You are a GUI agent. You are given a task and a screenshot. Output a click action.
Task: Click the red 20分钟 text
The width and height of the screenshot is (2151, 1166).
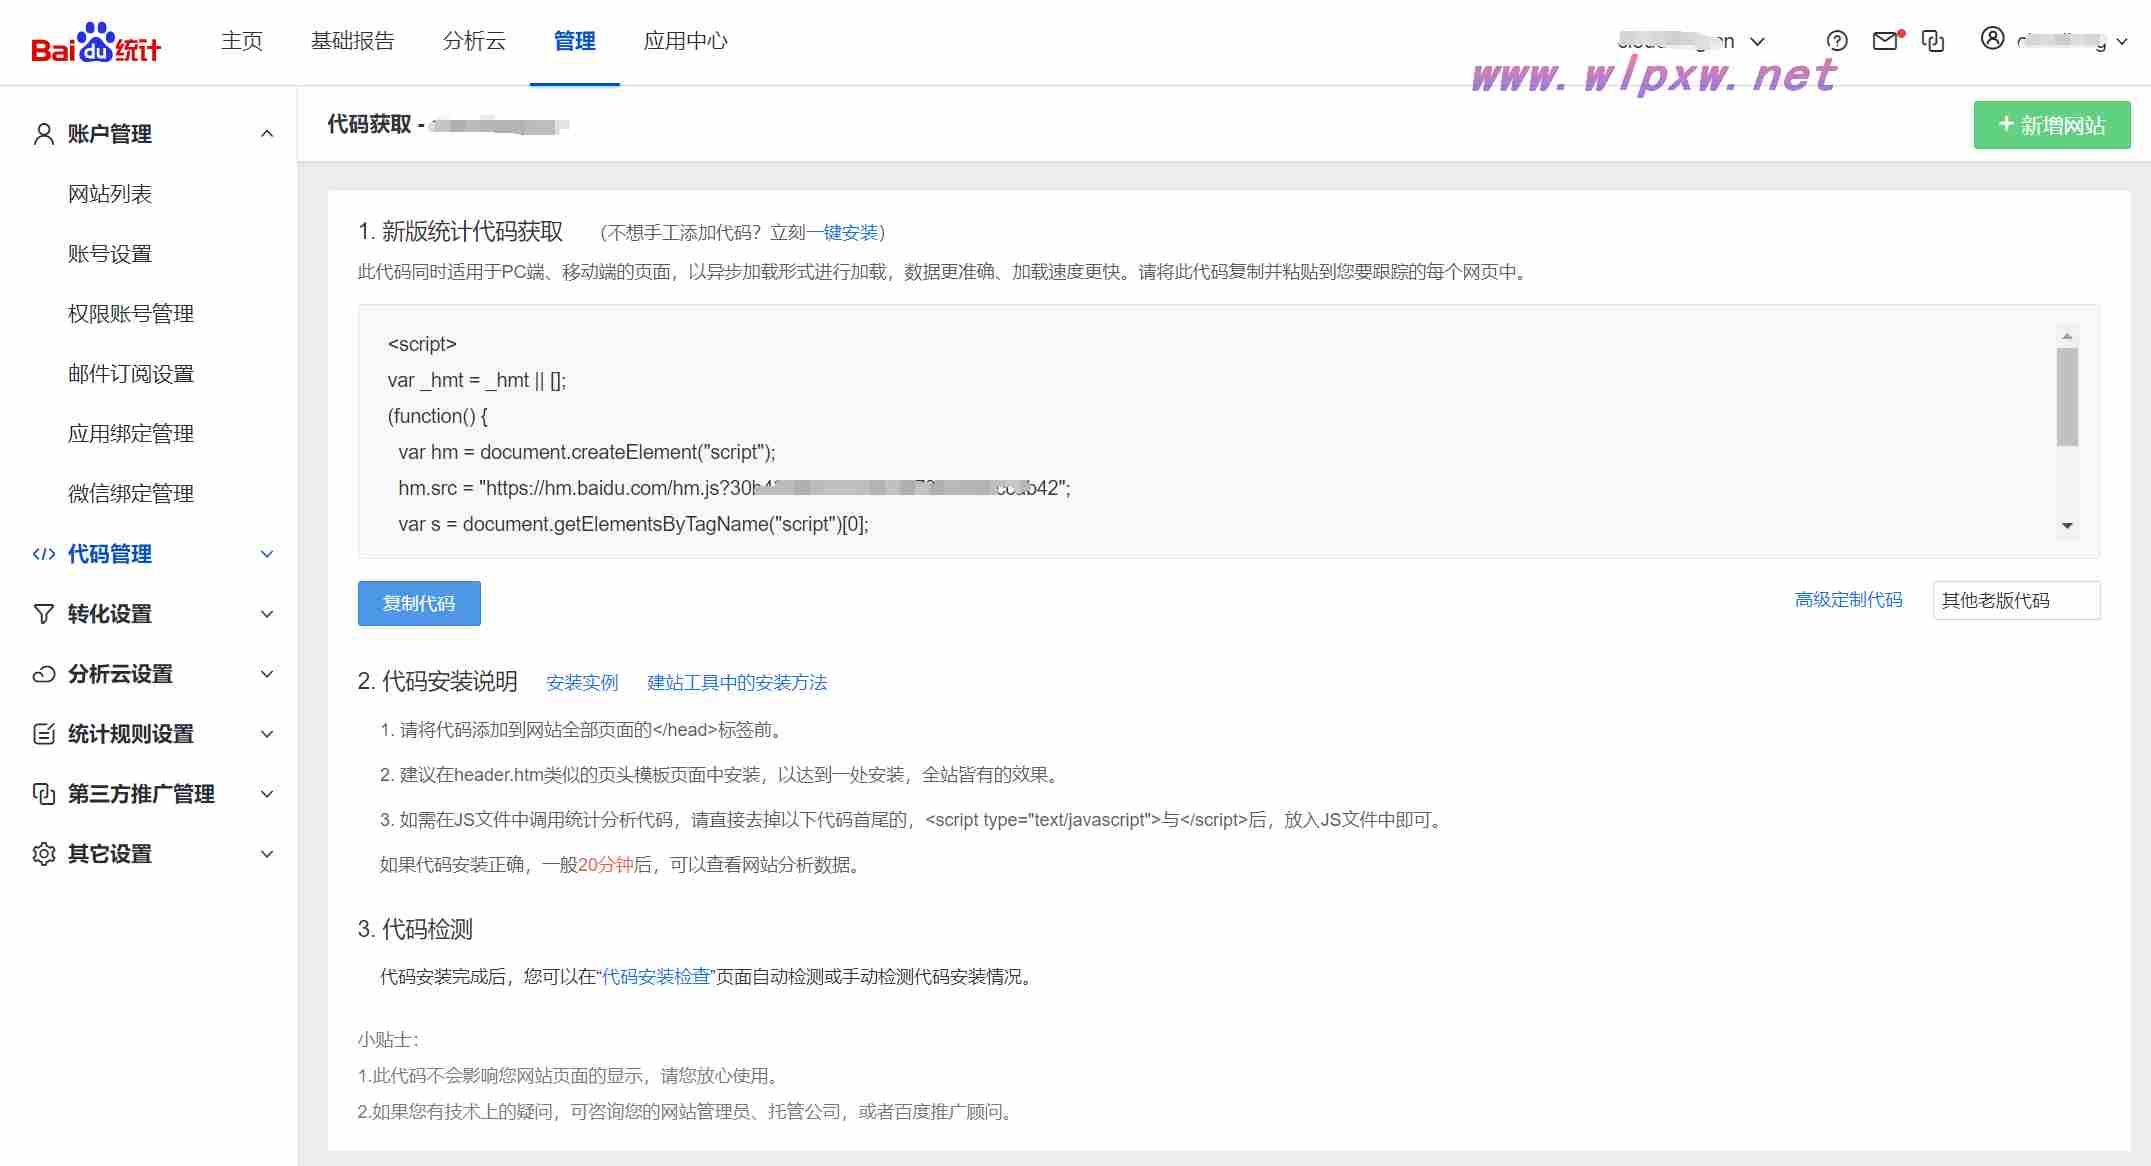606,865
